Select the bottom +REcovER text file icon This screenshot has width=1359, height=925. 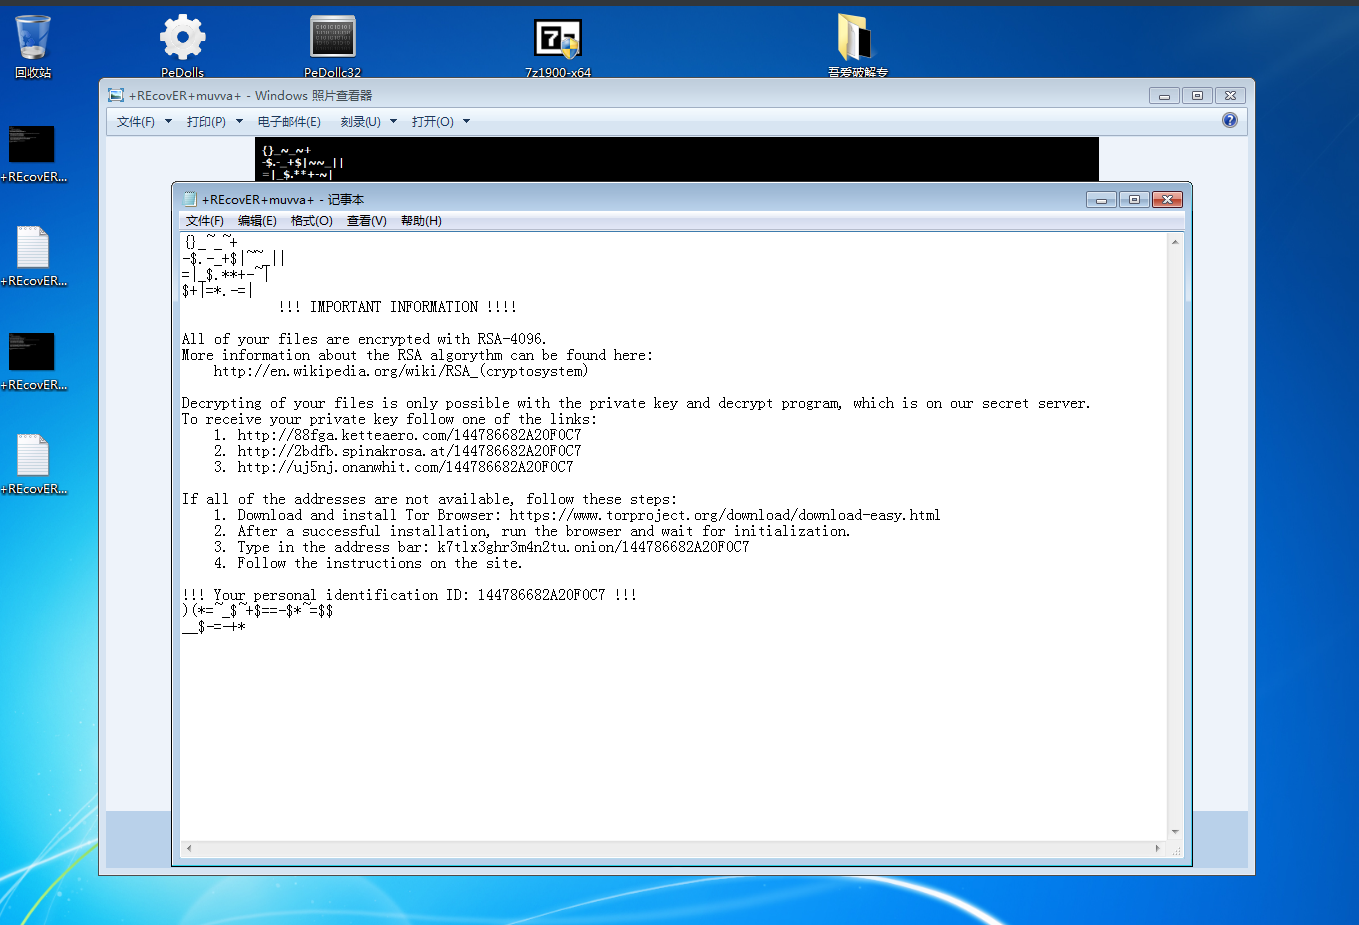point(32,457)
